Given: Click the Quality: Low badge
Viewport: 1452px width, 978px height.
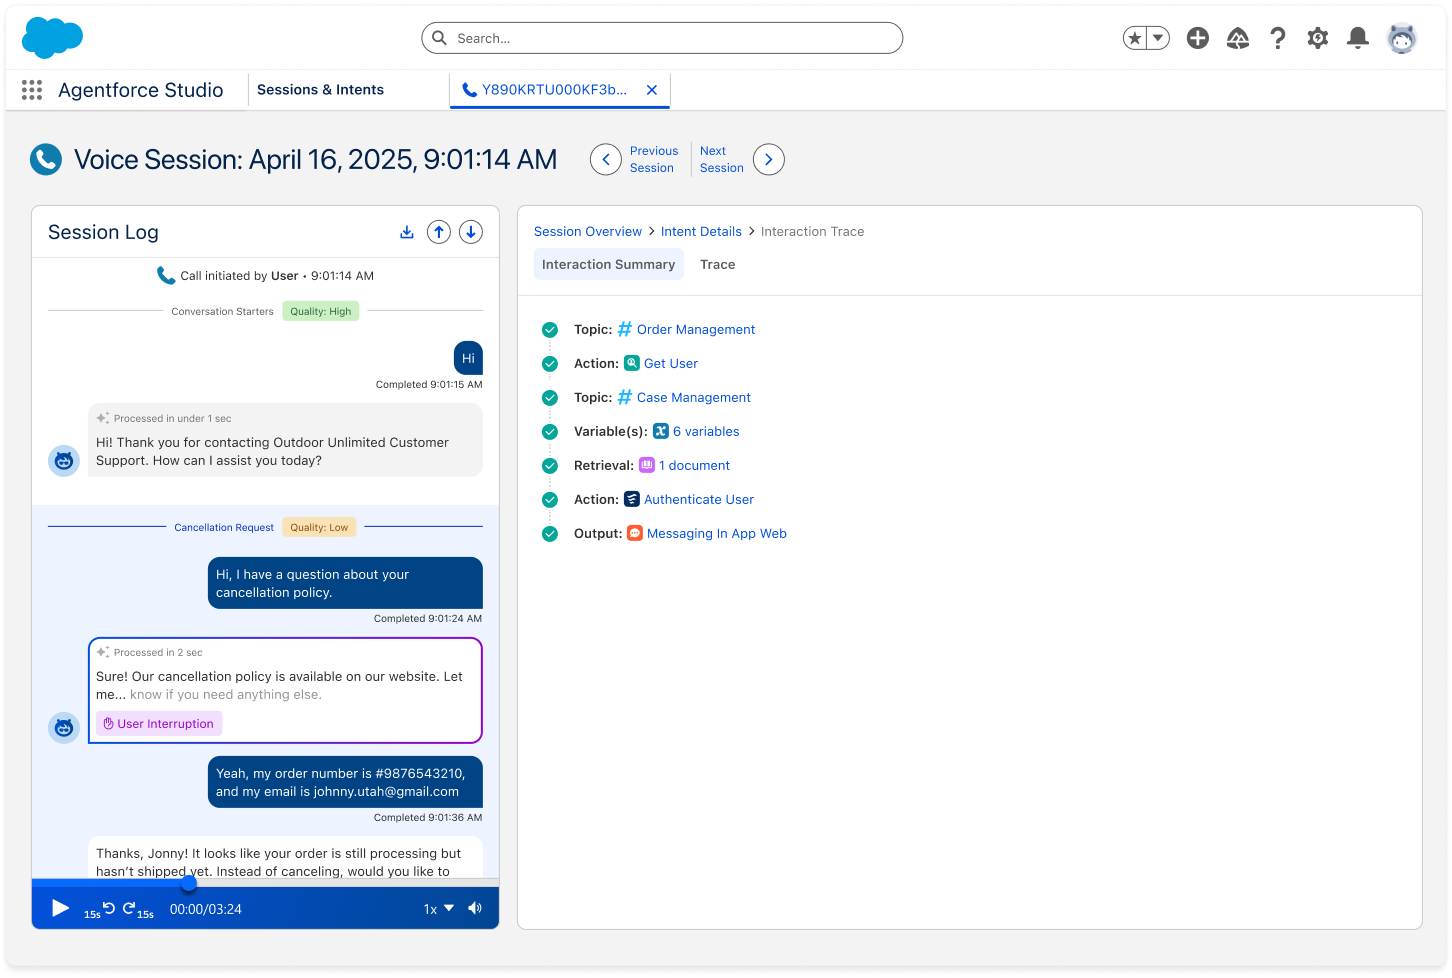Looking at the screenshot, I should point(319,527).
